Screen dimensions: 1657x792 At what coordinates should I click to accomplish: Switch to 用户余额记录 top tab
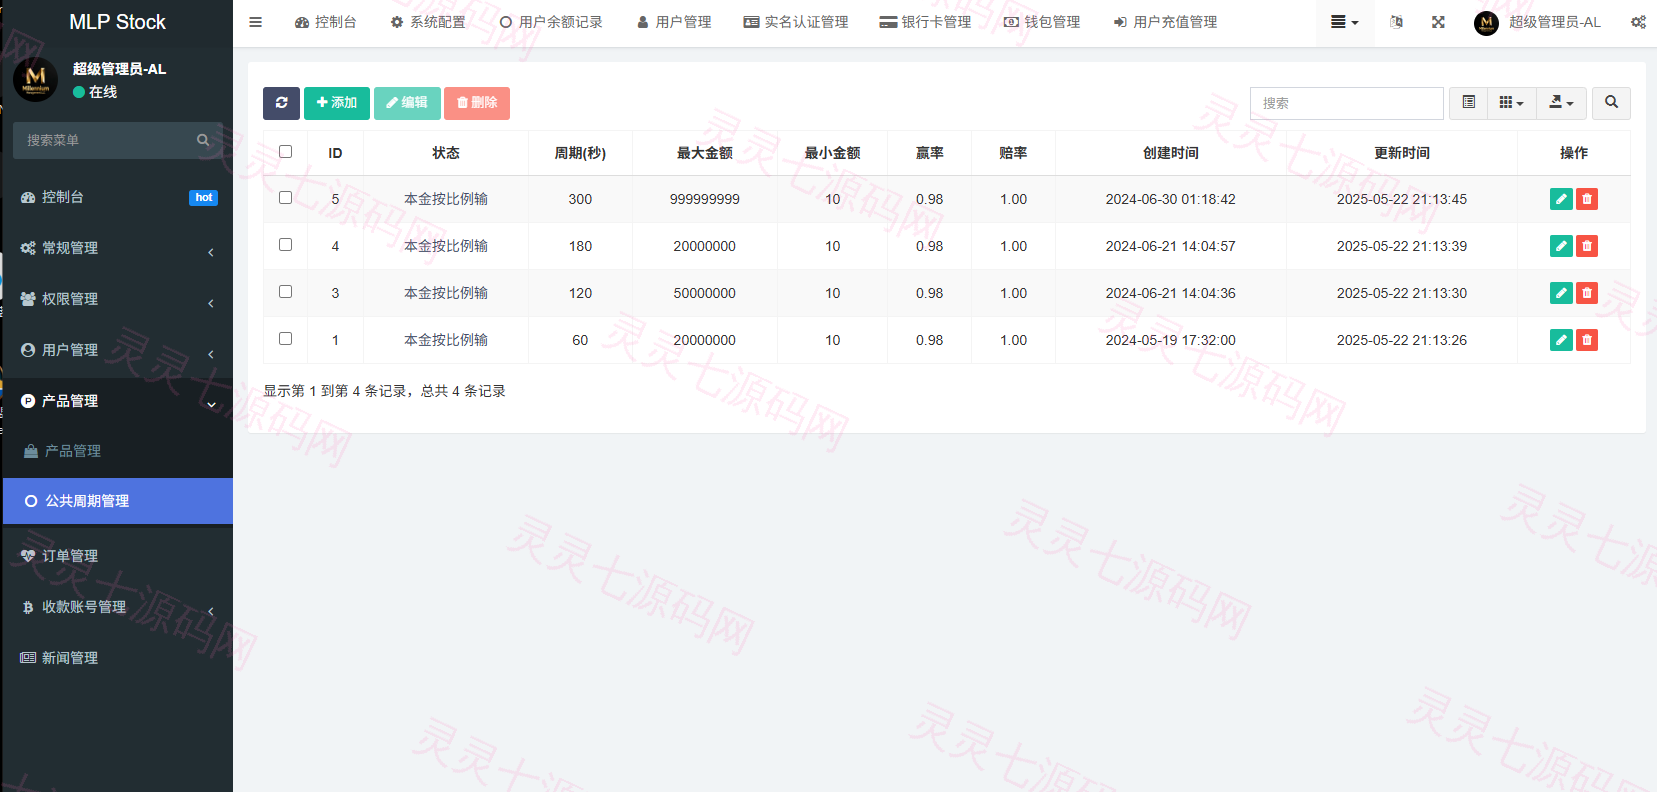[551, 22]
